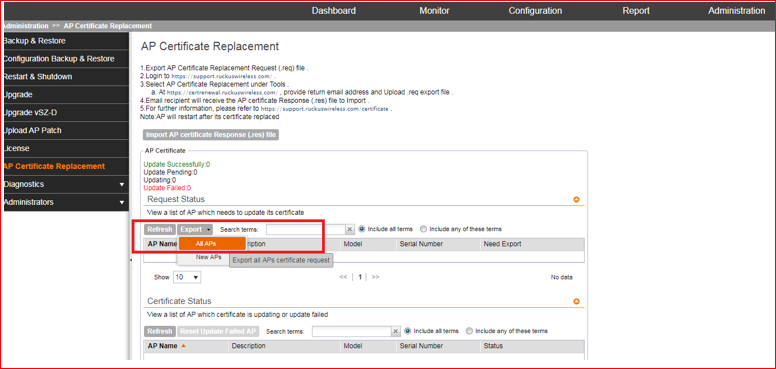Go to previous page arrows
The image size is (776, 369).
(343, 277)
